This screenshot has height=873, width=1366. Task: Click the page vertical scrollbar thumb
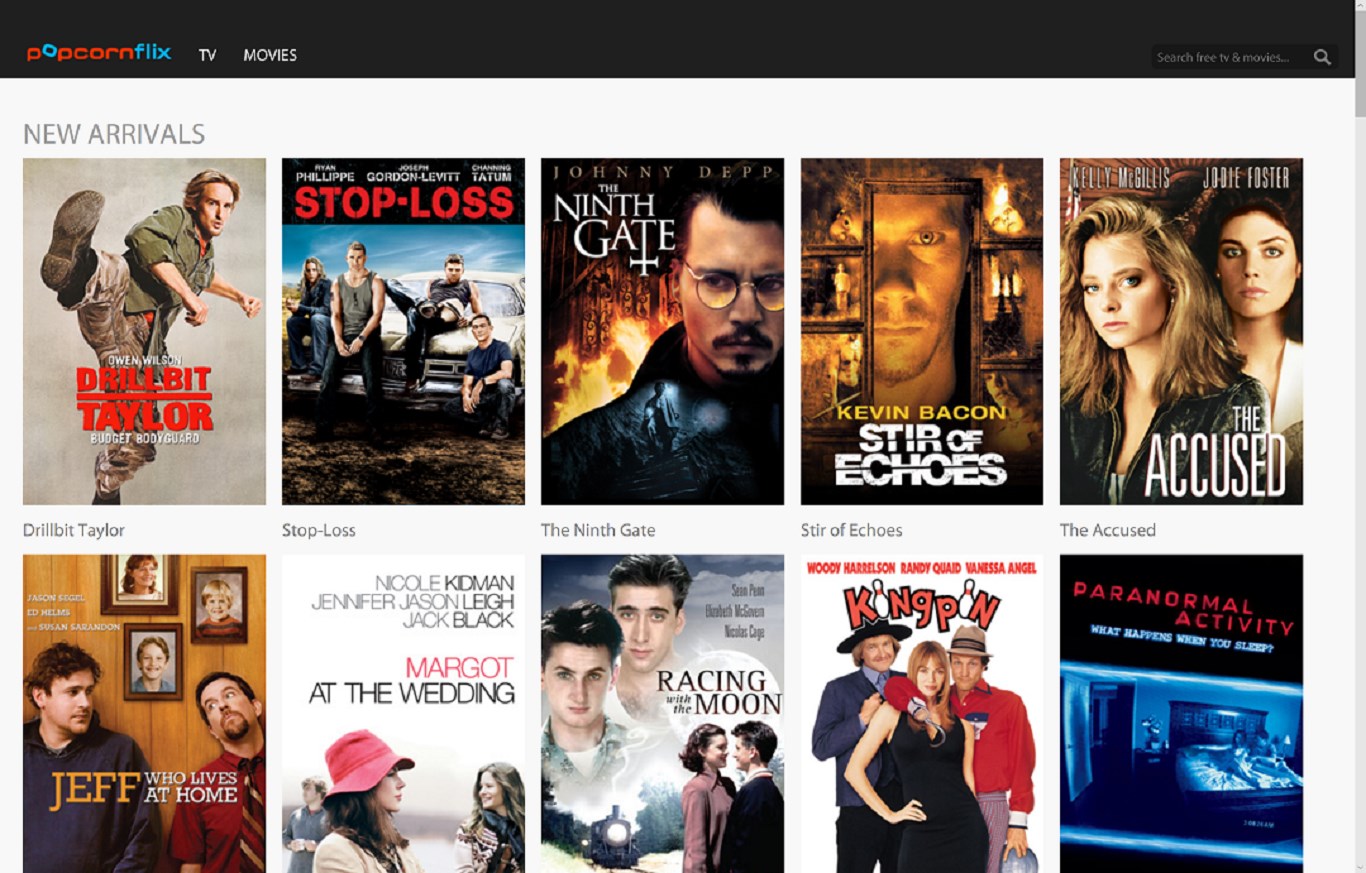click(x=1360, y=62)
